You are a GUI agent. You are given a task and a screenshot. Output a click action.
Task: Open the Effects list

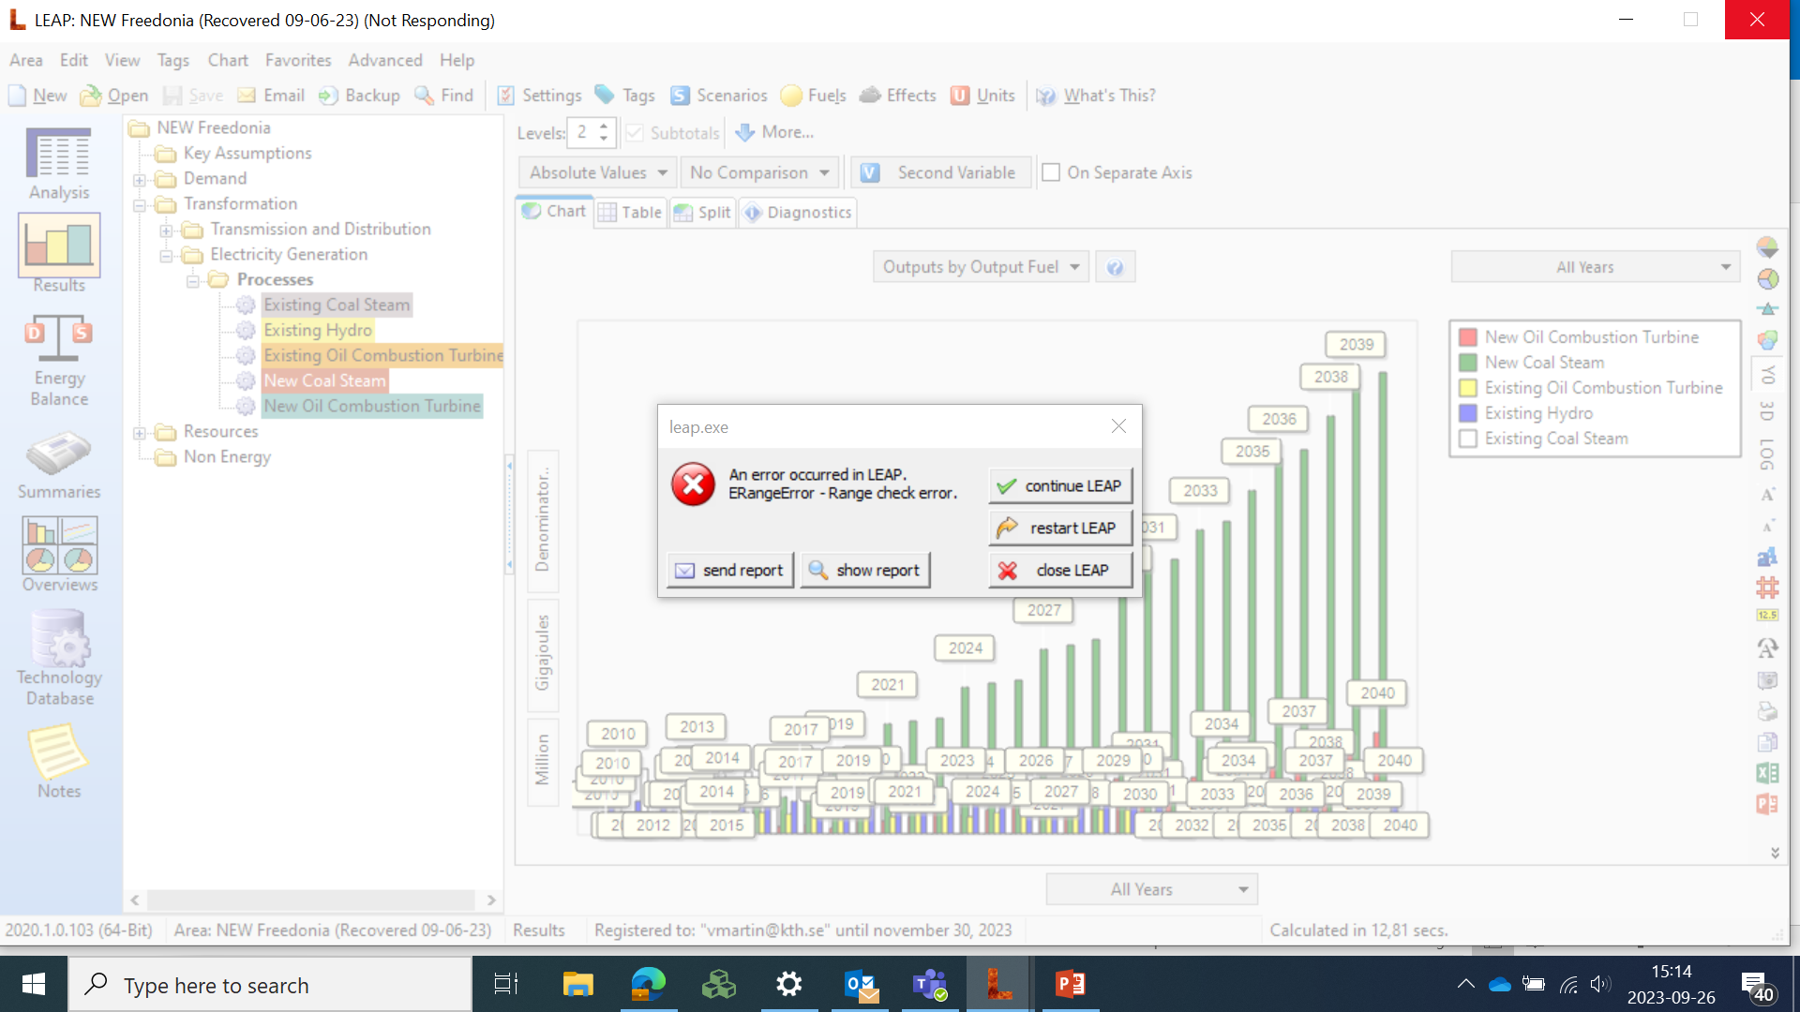[898, 95]
